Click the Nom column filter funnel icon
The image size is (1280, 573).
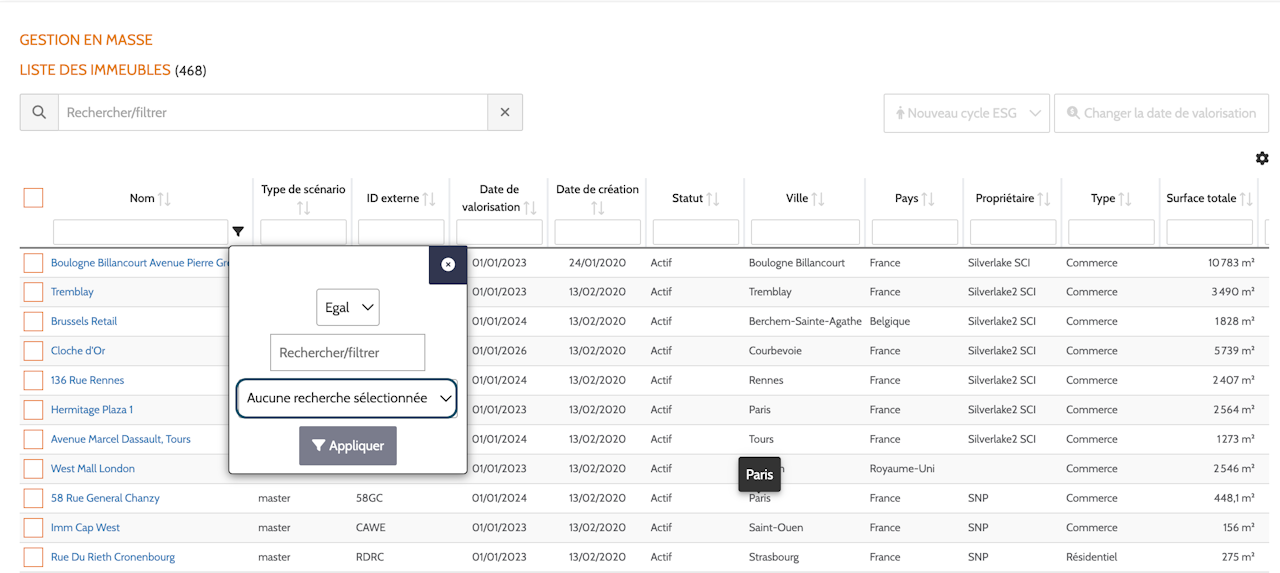pos(238,232)
